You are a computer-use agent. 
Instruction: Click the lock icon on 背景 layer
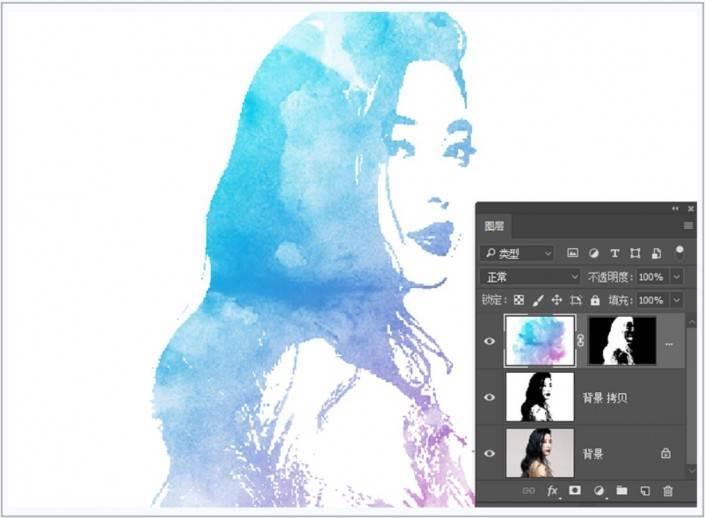[666, 453]
